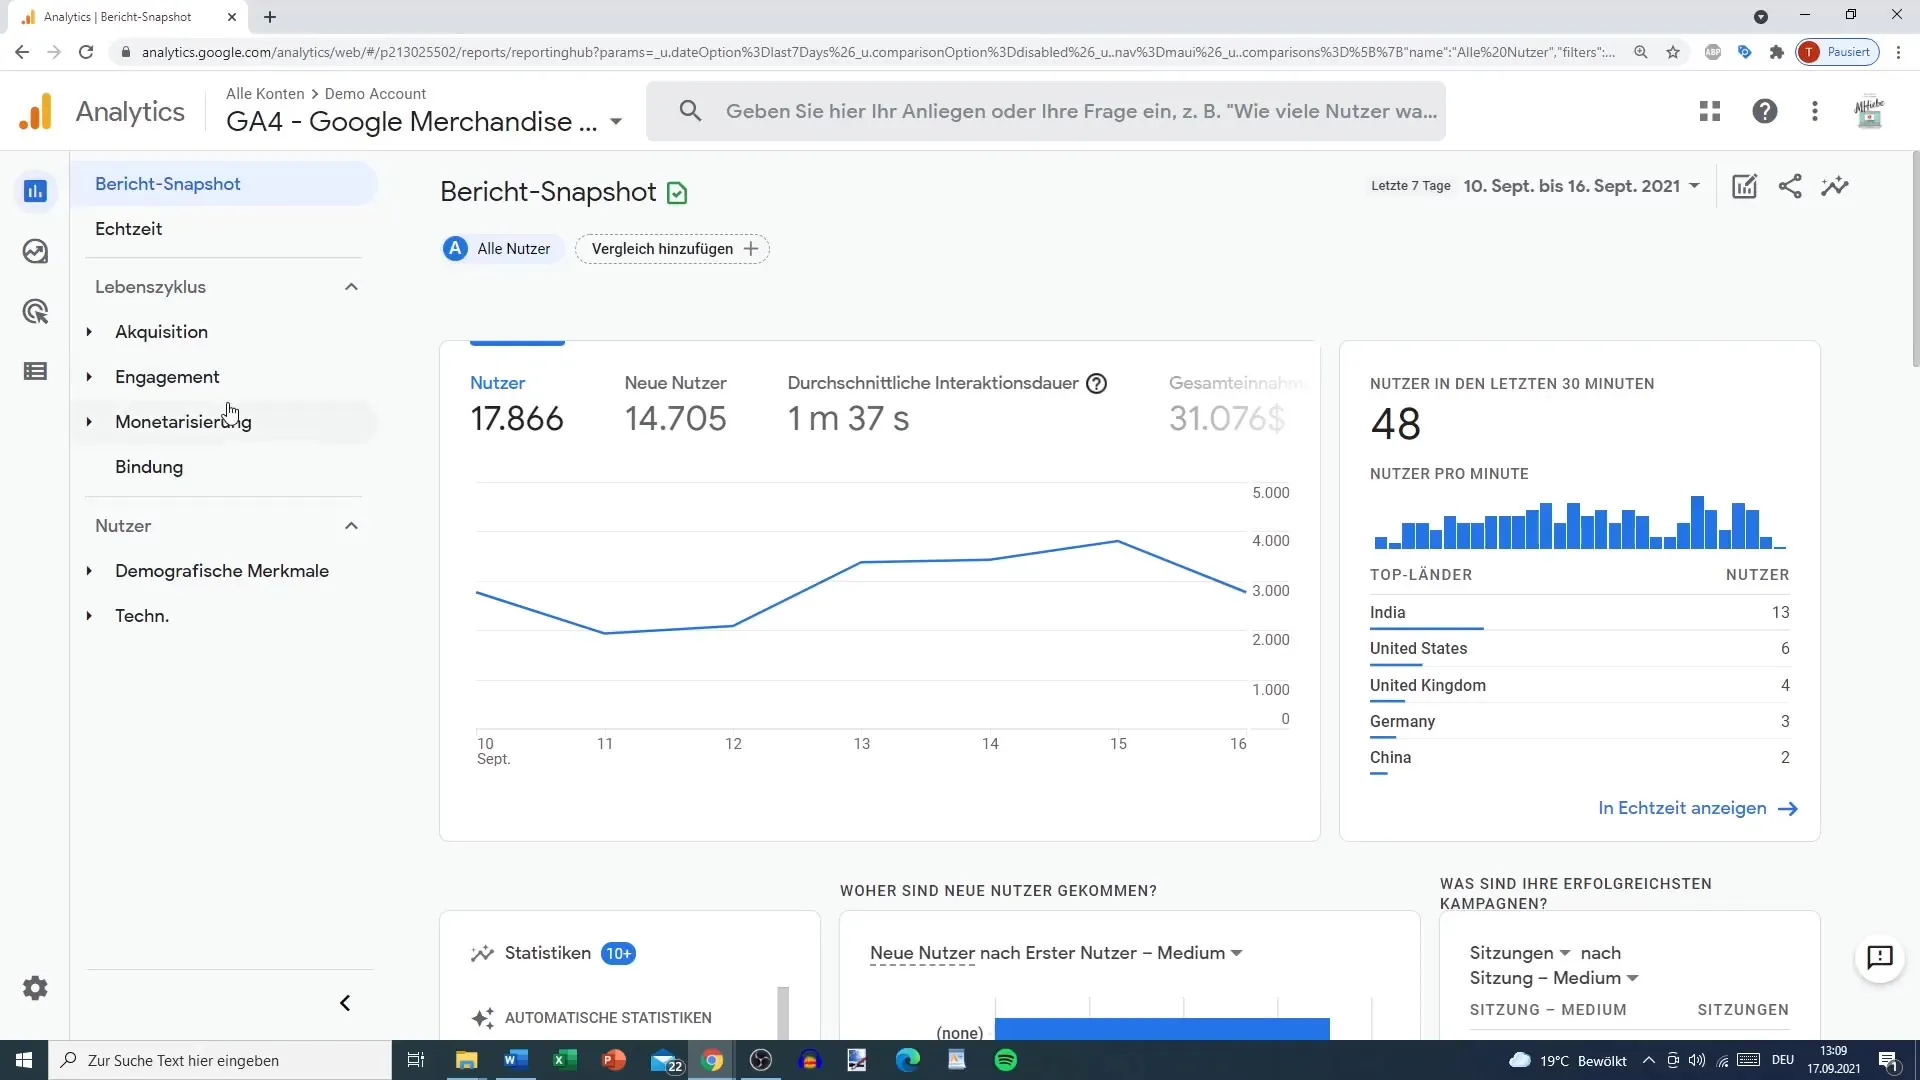Expand Demografische Merkmale tree item

[x=89, y=571]
